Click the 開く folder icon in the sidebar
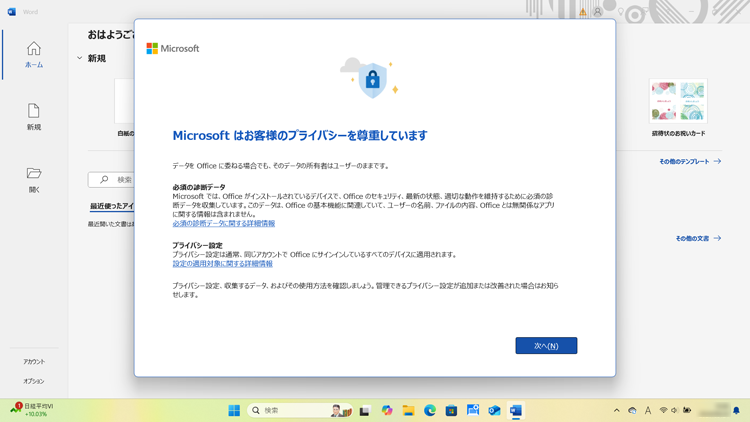 pyautogui.click(x=34, y=179)
